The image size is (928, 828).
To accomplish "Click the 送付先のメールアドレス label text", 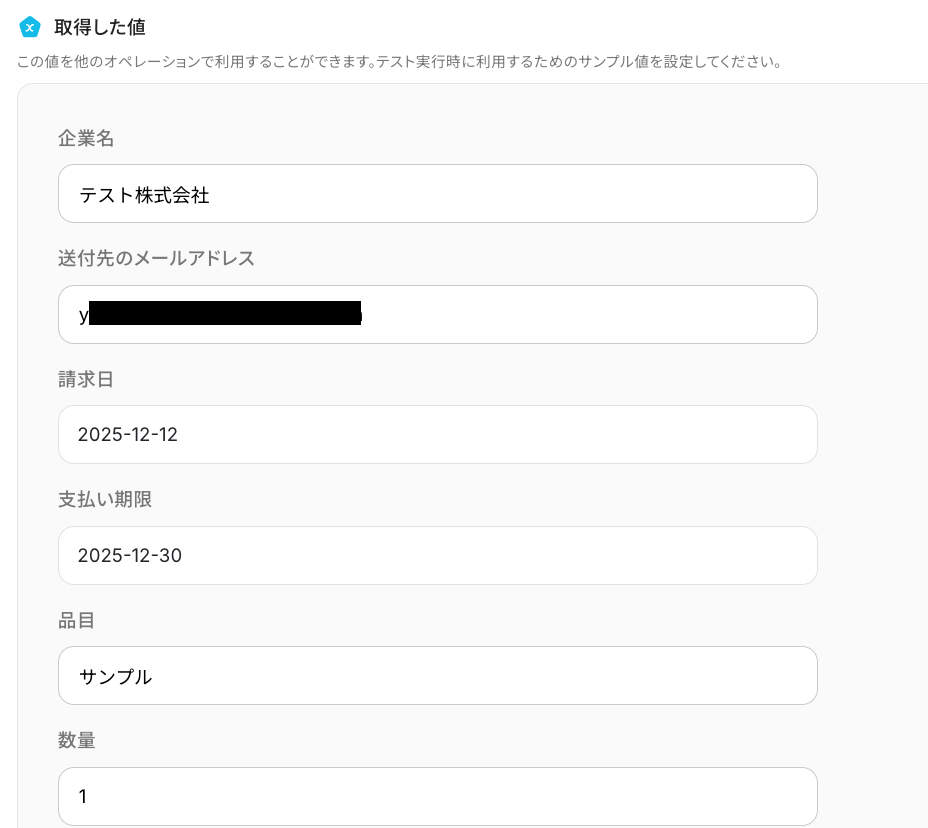I will coord(156,259).
